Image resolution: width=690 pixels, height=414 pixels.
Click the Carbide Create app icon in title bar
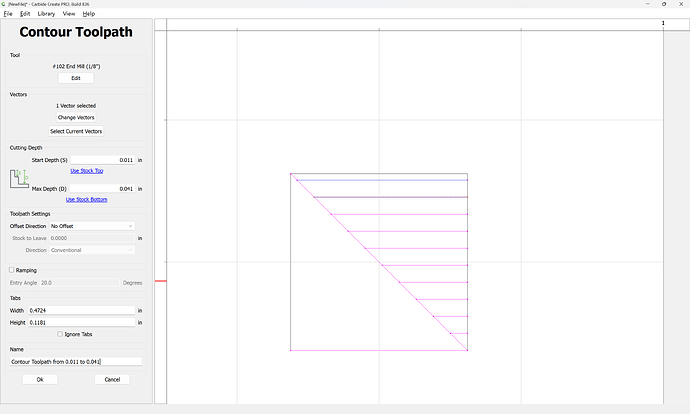pos(5,4)
